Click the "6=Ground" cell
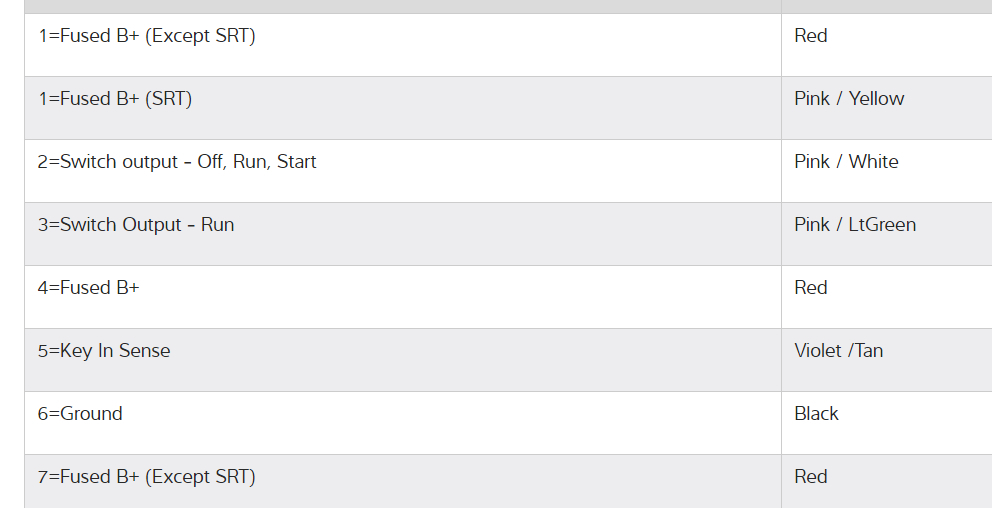992x516 pixels. 80,414
